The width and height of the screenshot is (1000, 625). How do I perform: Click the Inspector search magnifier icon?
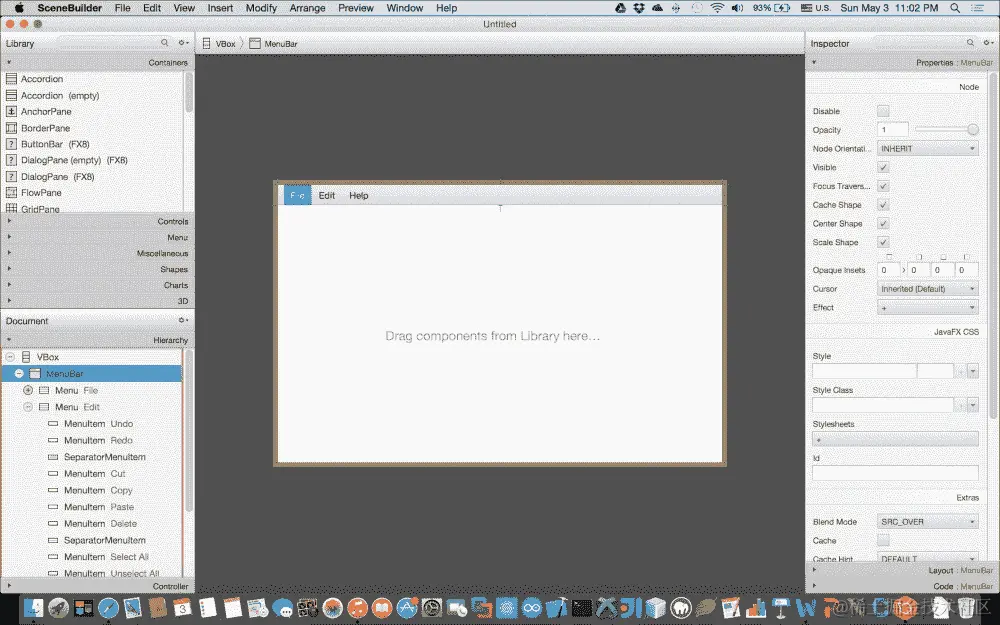[970, 43]
